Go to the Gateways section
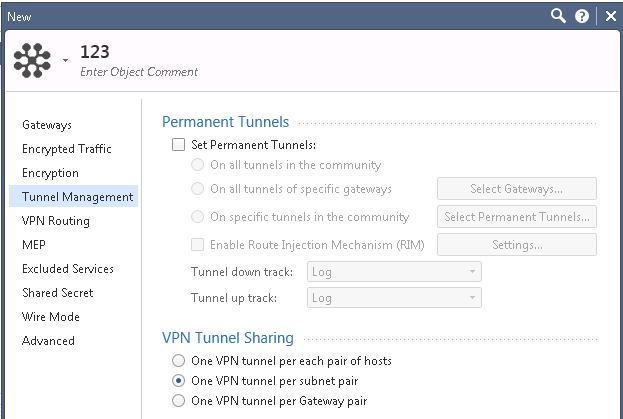This screenshot has height=419, width=623. [x=47, y=125]
